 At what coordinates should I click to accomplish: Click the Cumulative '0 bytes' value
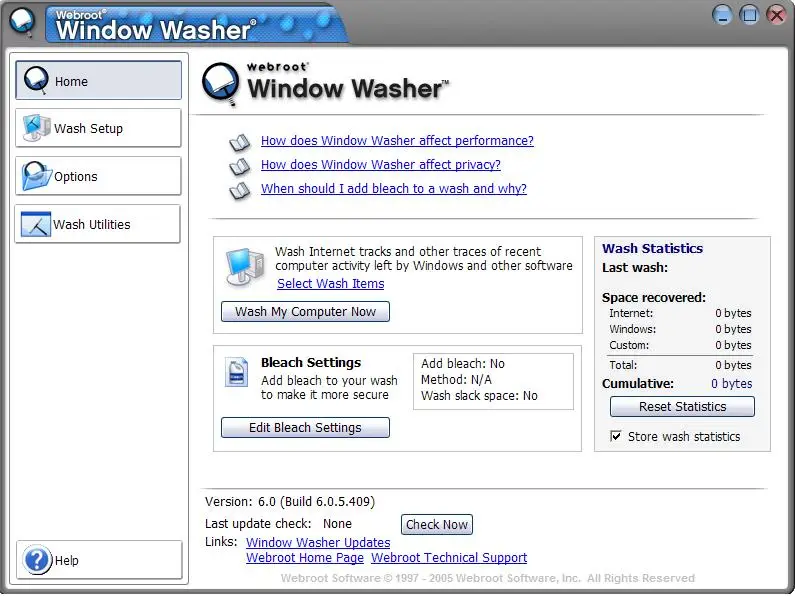pyautogui.click(x=731, y=384)
